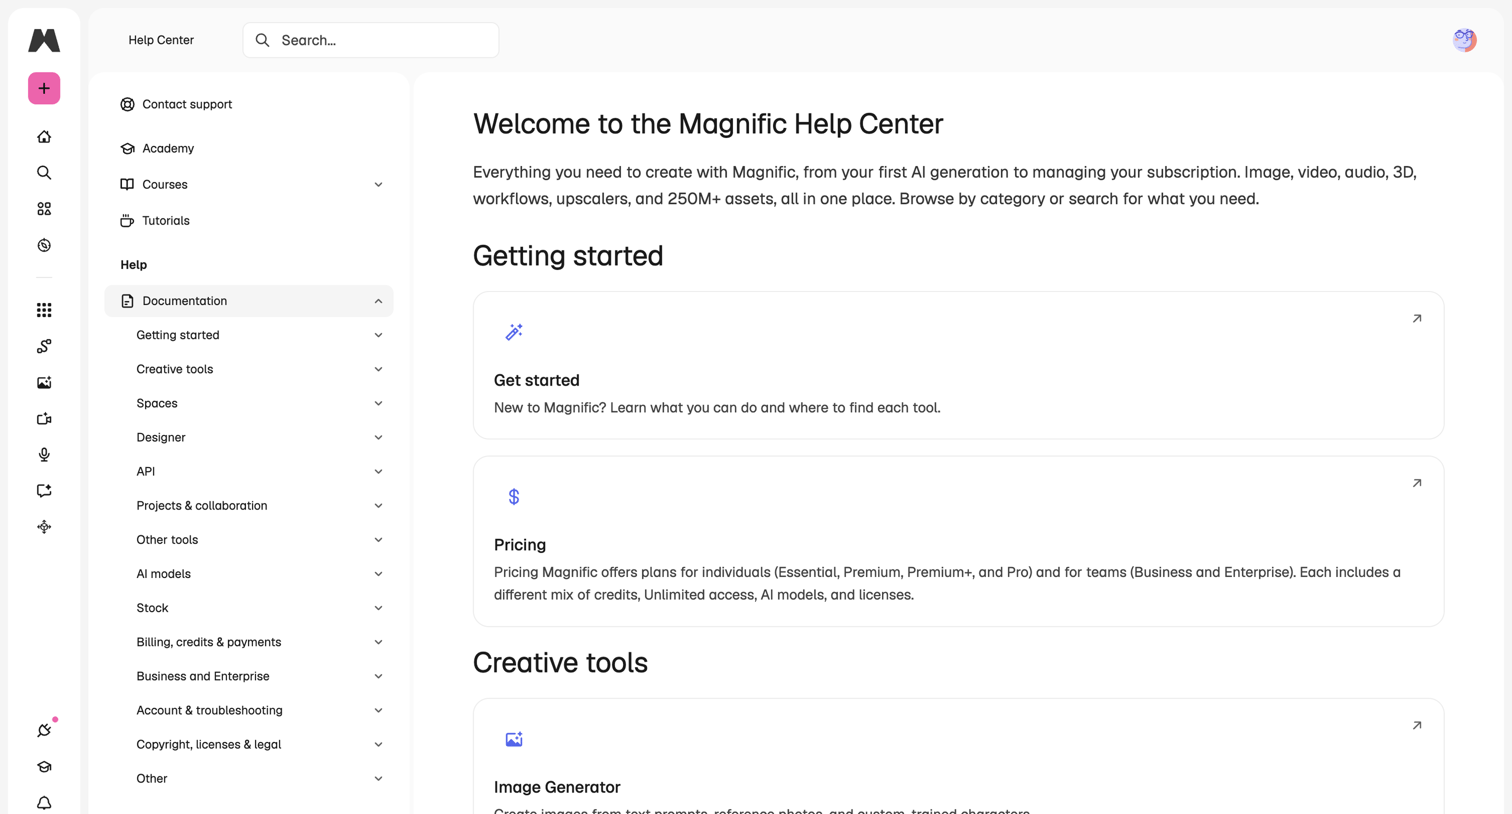This screenshot has width=1512, height=814.
Task: Click the magnifier icon in left rail
Action: [x=44, y=173]
